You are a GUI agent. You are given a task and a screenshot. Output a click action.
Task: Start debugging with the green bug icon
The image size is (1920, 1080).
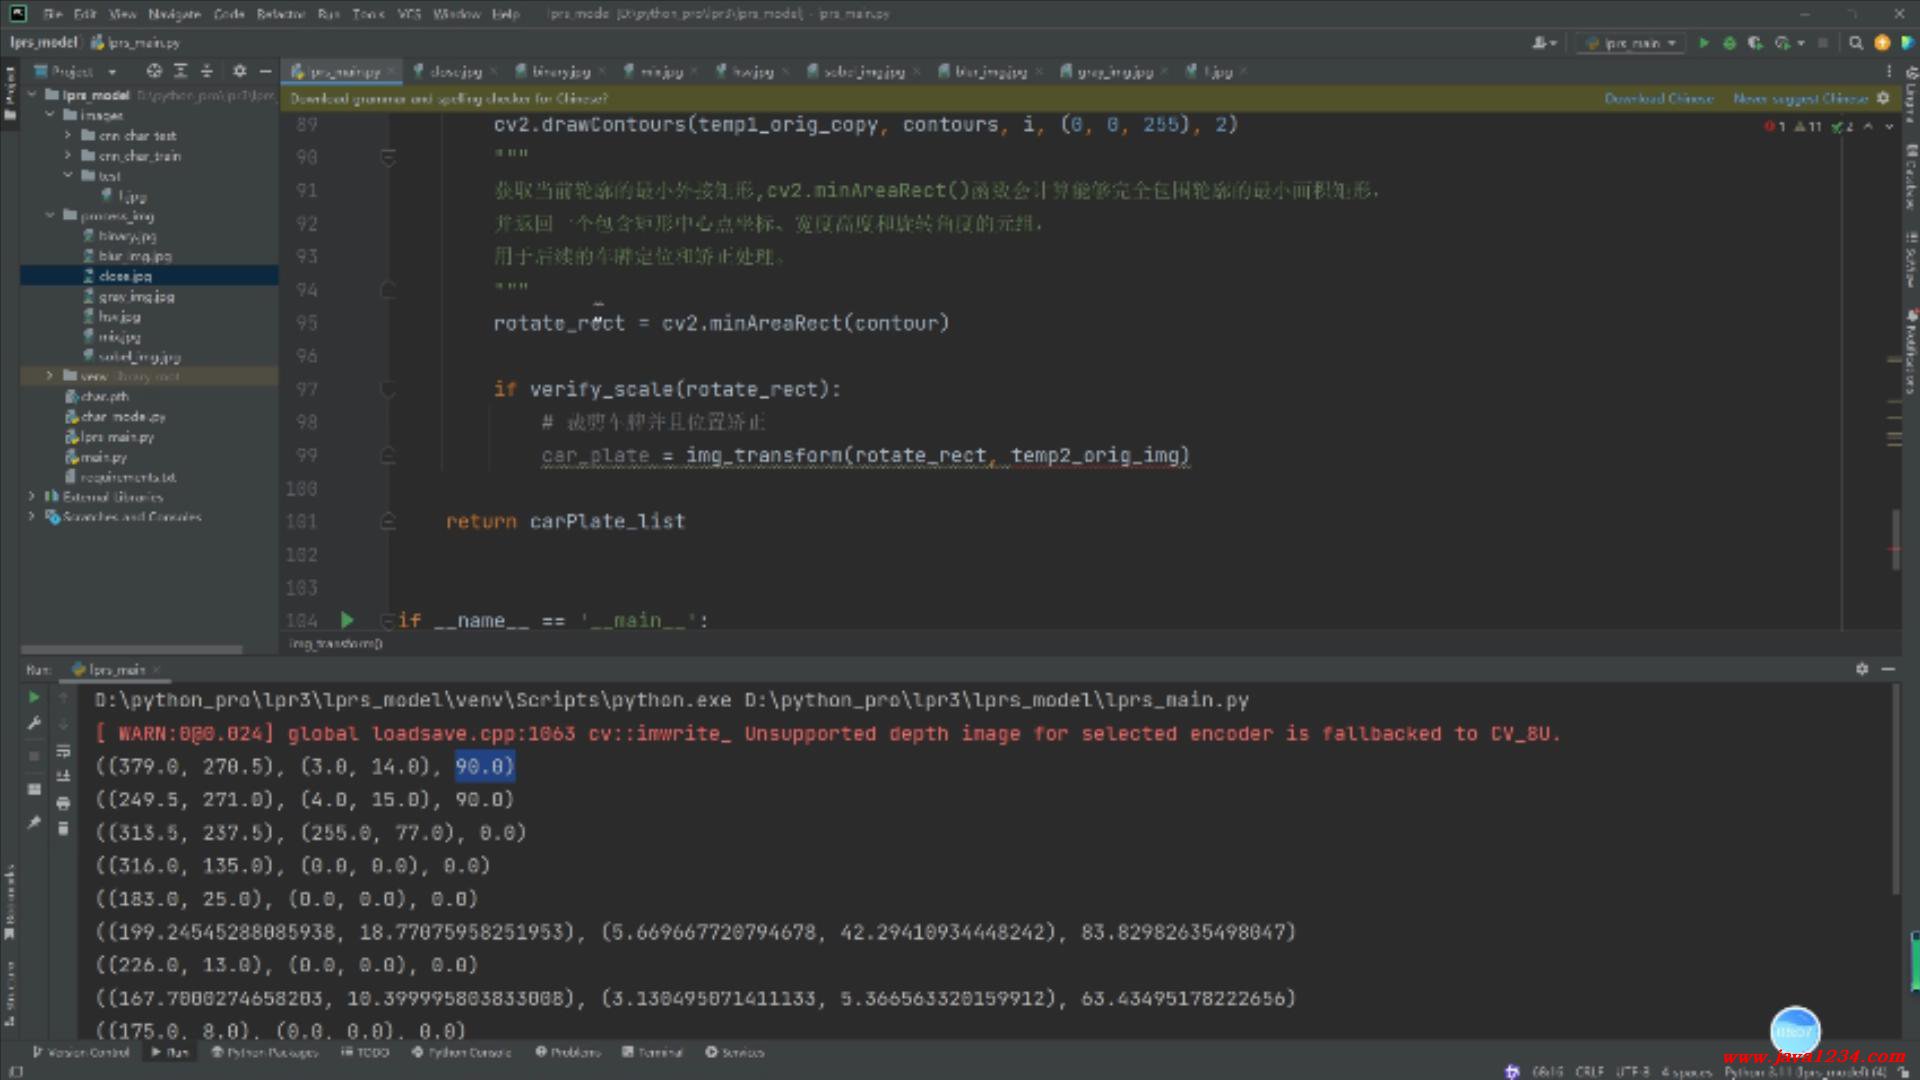coord(1729,43)
